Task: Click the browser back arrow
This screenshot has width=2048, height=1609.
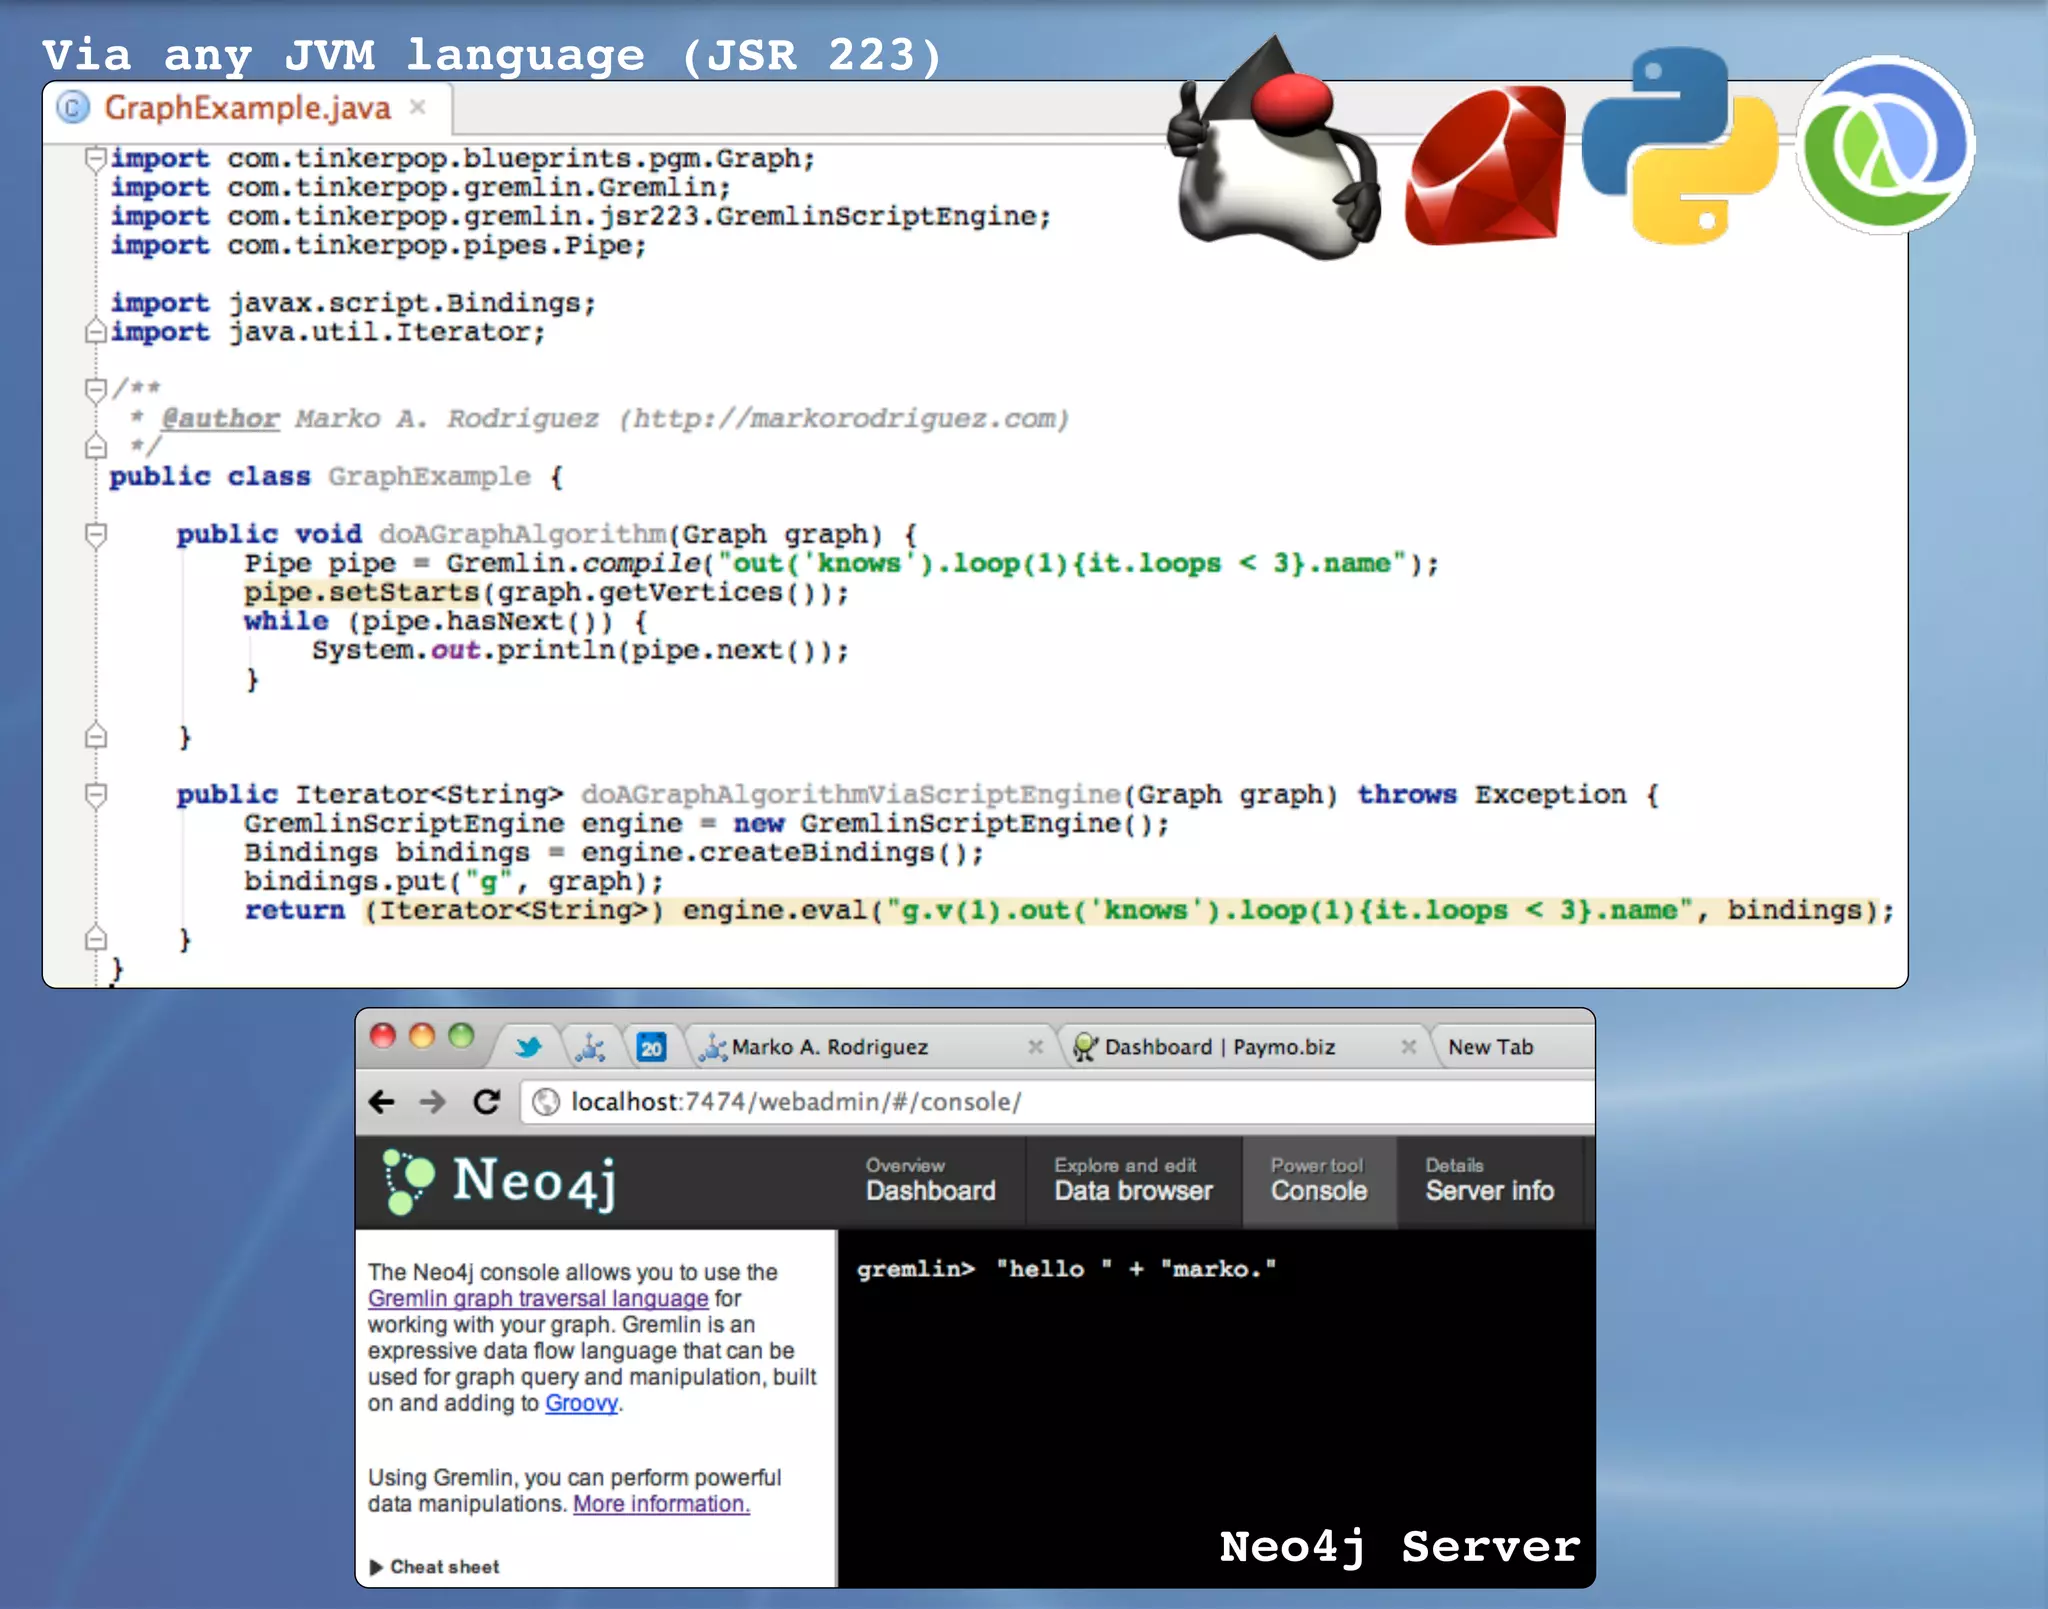Action: 382,1102
